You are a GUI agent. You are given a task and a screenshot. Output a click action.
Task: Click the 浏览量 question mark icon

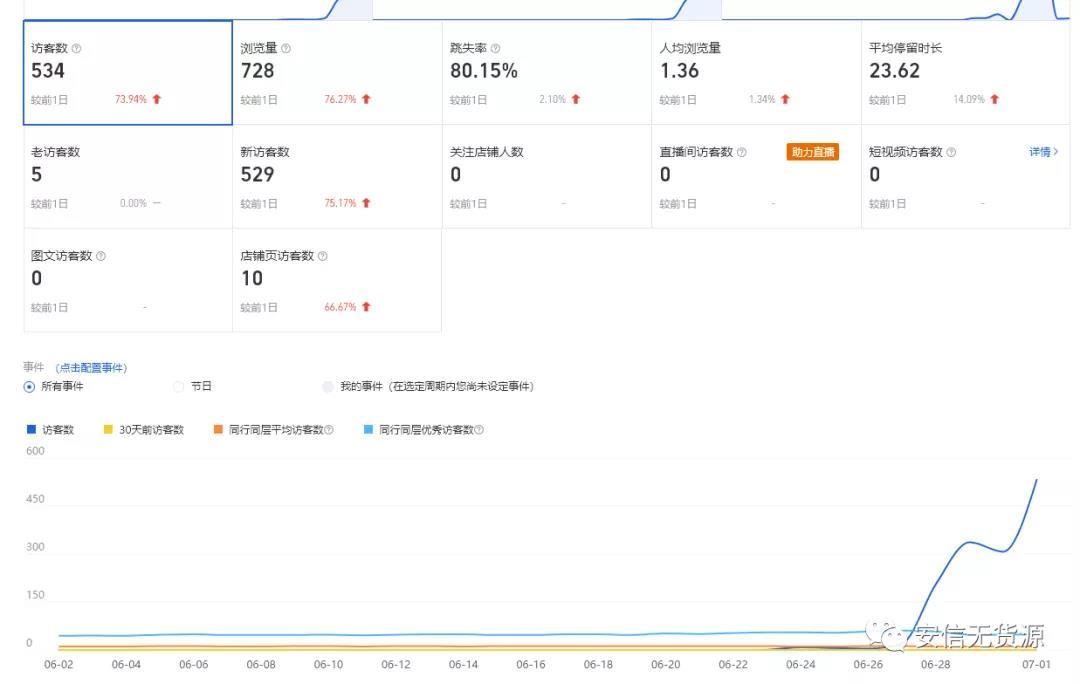(x=286, y=47)
